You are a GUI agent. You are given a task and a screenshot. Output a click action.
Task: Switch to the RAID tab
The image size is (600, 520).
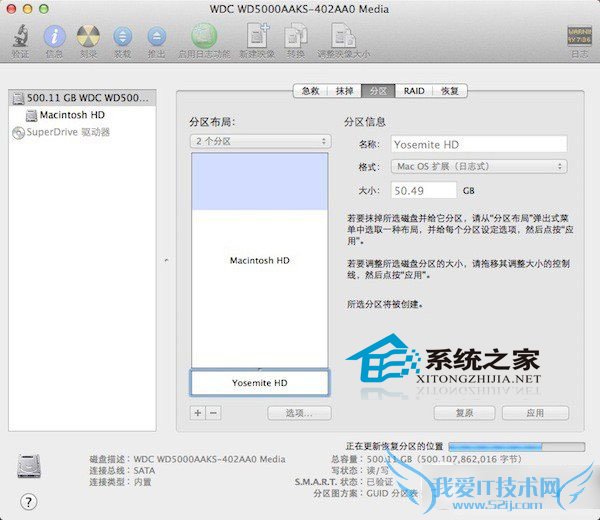click(414, 91)
